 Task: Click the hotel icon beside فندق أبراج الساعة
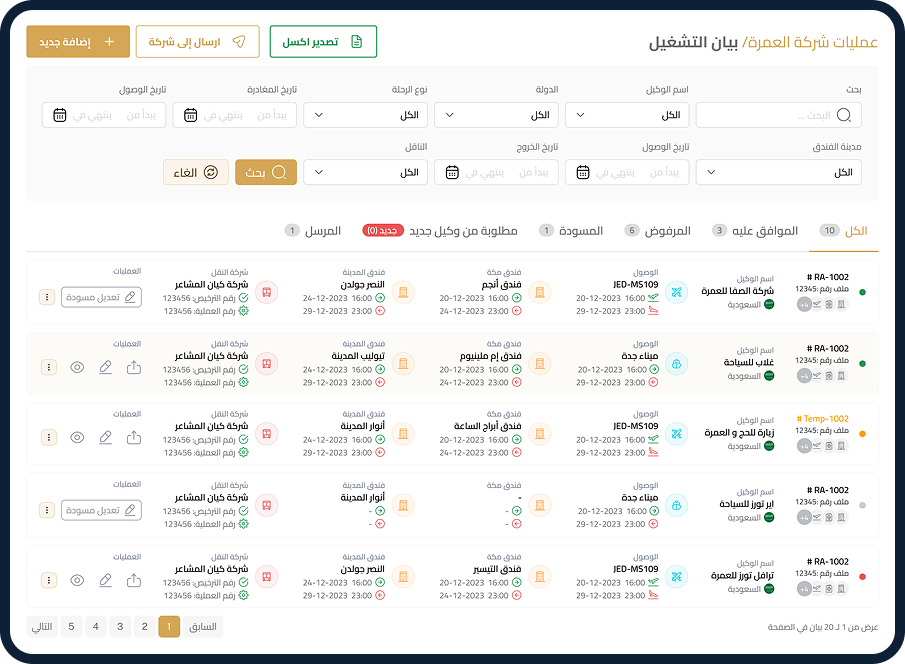pos(540,434)
